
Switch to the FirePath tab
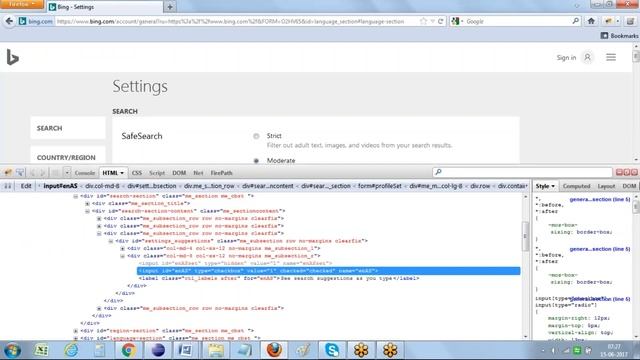[x=221, y=173]
